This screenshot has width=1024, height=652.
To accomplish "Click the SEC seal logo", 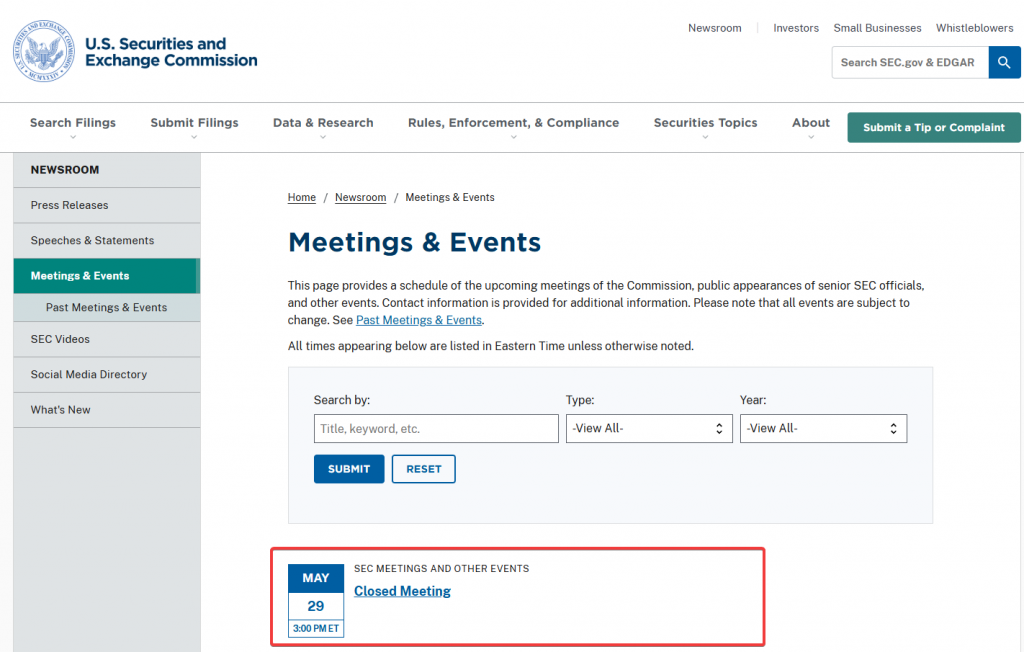I will coord(42,51).
